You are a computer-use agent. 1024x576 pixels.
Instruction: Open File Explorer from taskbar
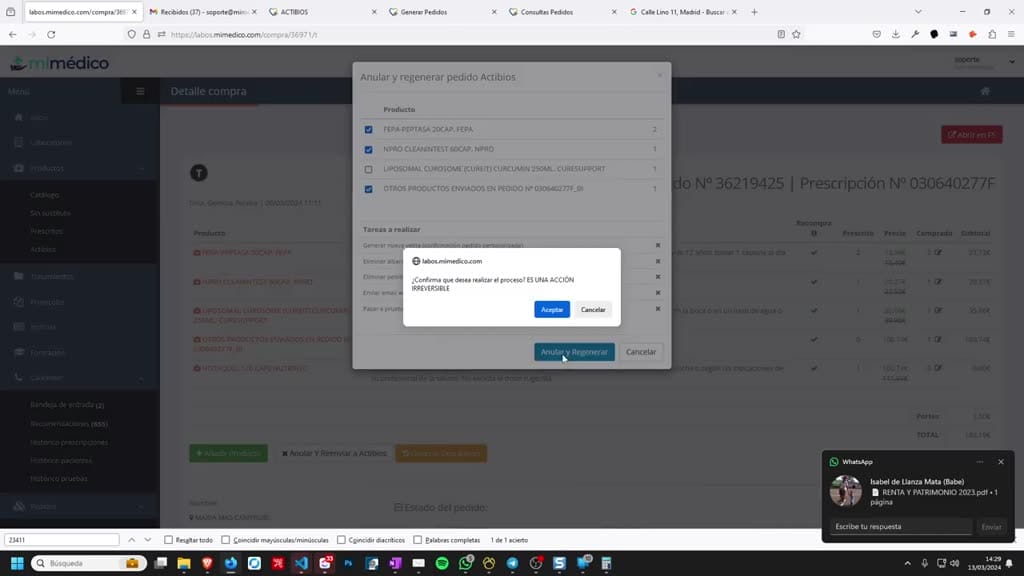(x=184, y=563)
